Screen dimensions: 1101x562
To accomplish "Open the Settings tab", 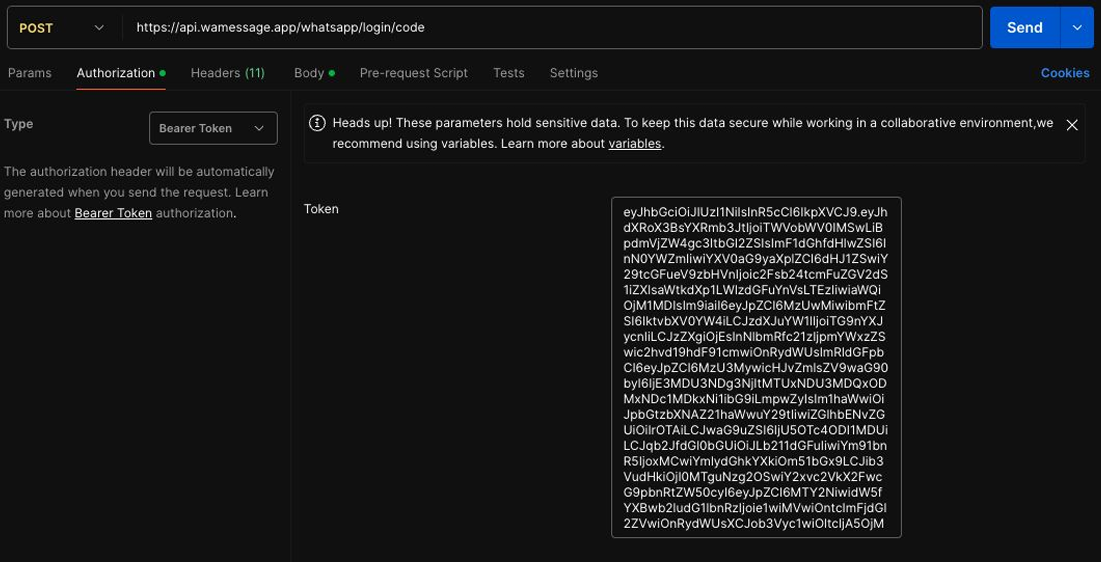I will pyautogui.click(x=574, y=73).
